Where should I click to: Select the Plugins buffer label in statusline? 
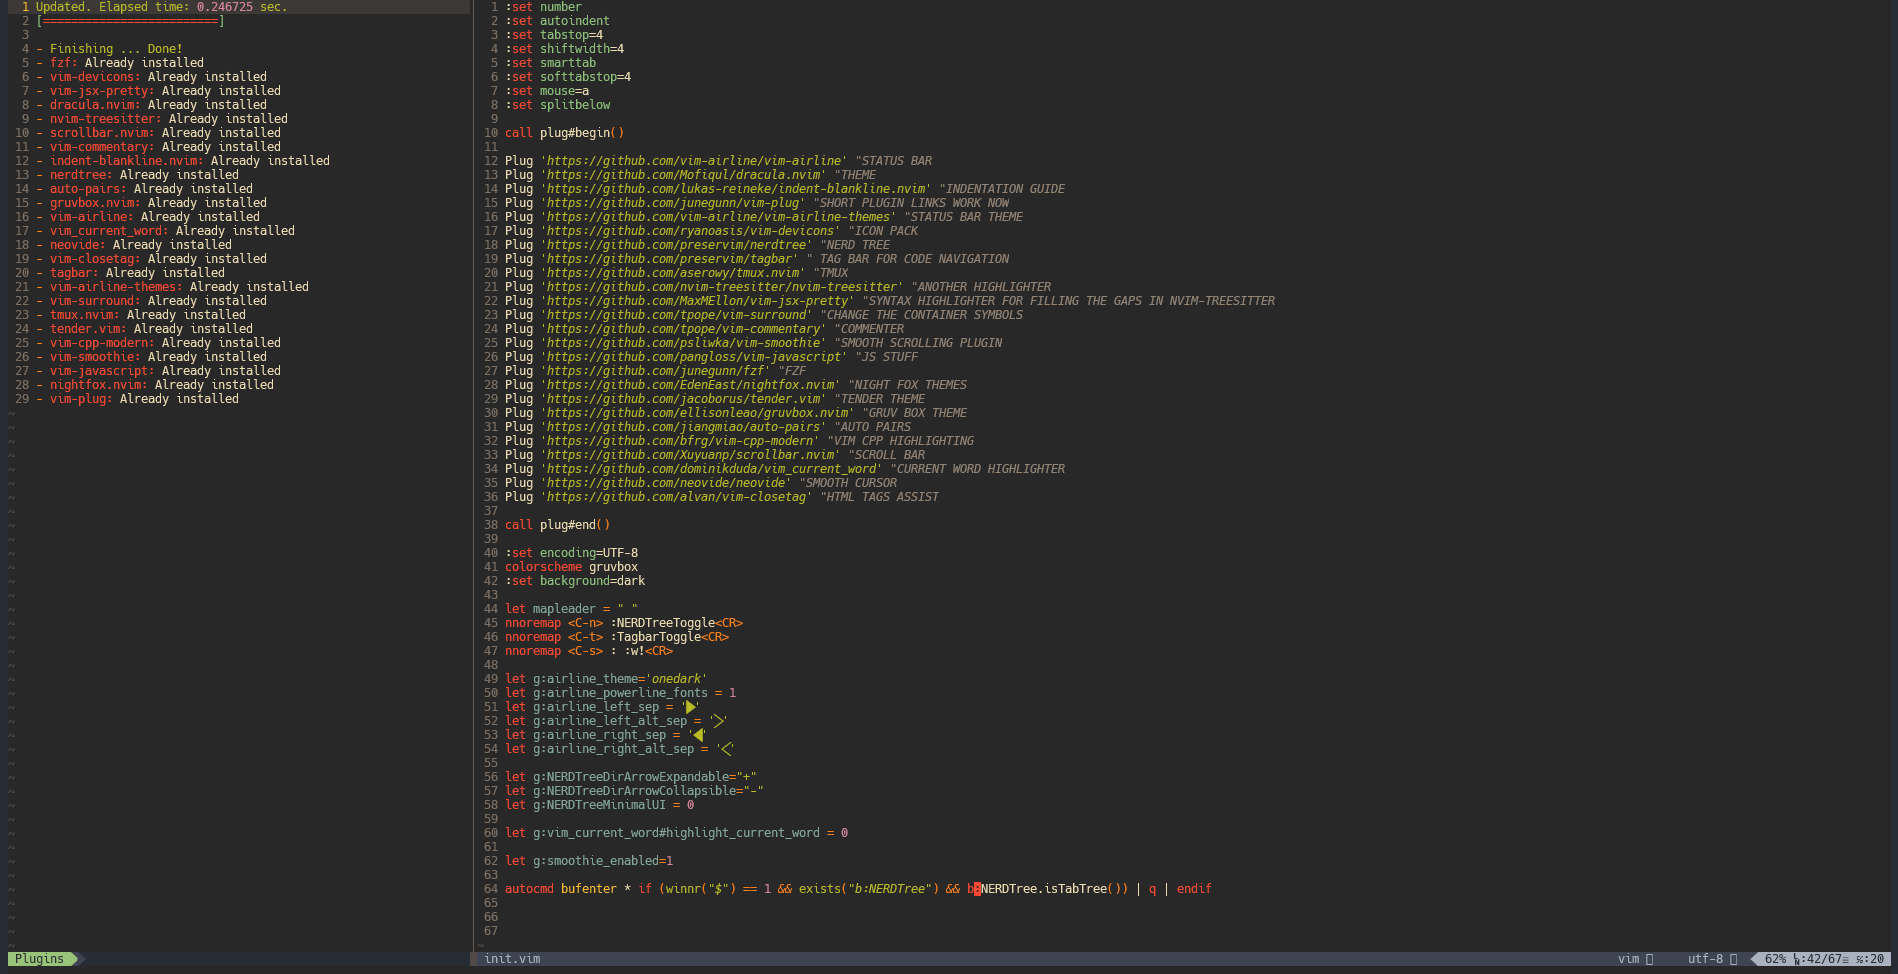pos(40,958)
